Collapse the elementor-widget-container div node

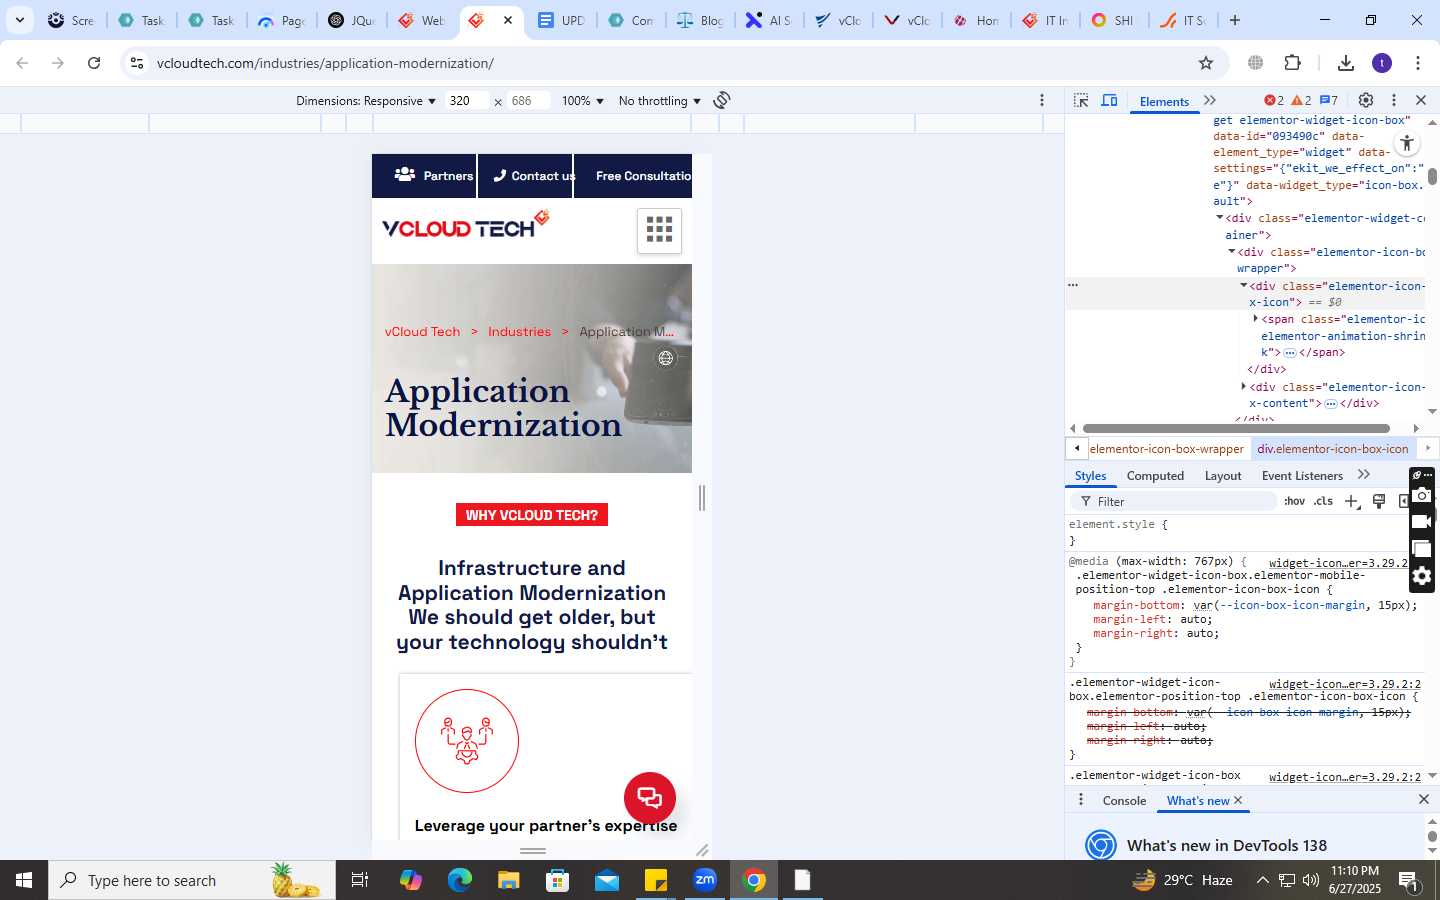point(1219,218)
